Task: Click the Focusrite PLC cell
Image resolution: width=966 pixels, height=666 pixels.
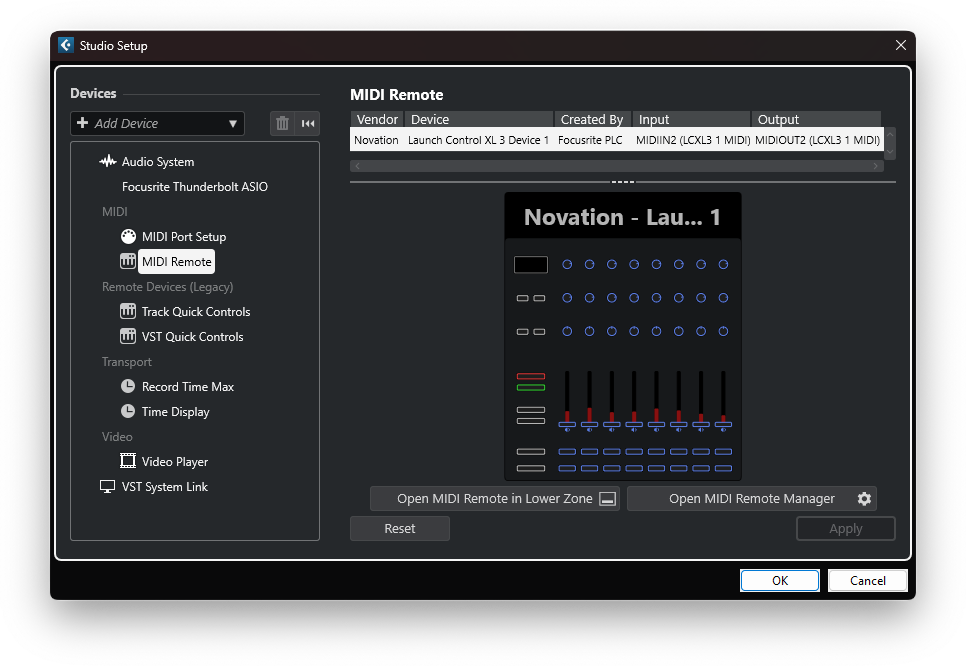Action: coord(590,140)
